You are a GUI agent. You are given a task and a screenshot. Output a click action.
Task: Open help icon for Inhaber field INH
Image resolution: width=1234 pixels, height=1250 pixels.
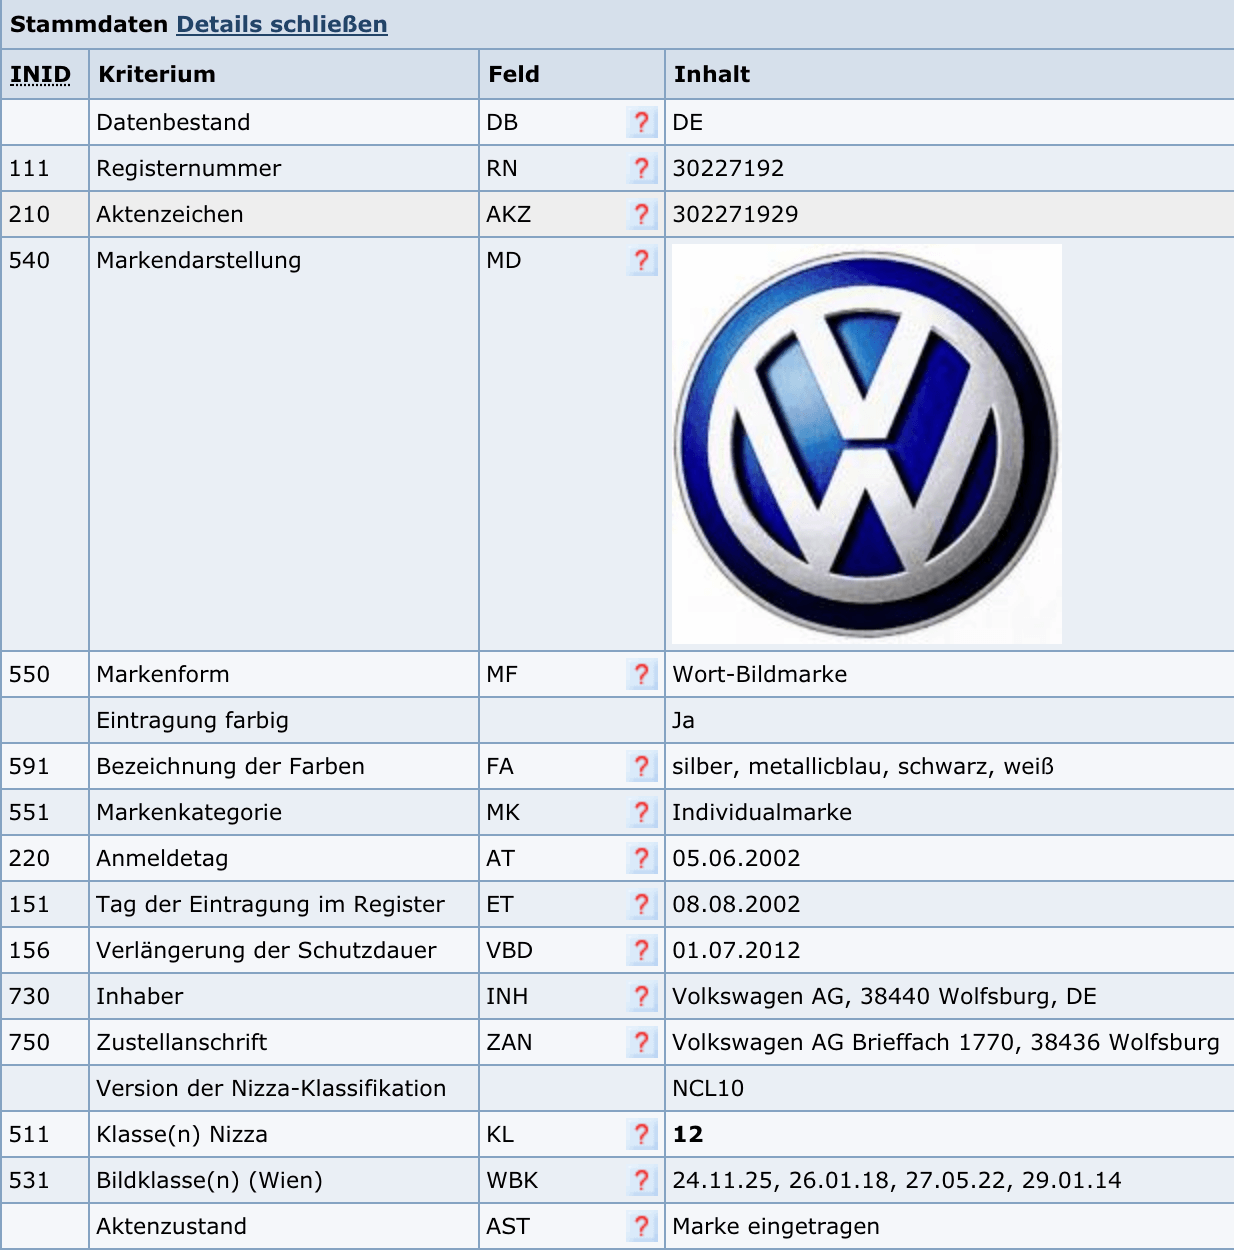coord(642,996)
